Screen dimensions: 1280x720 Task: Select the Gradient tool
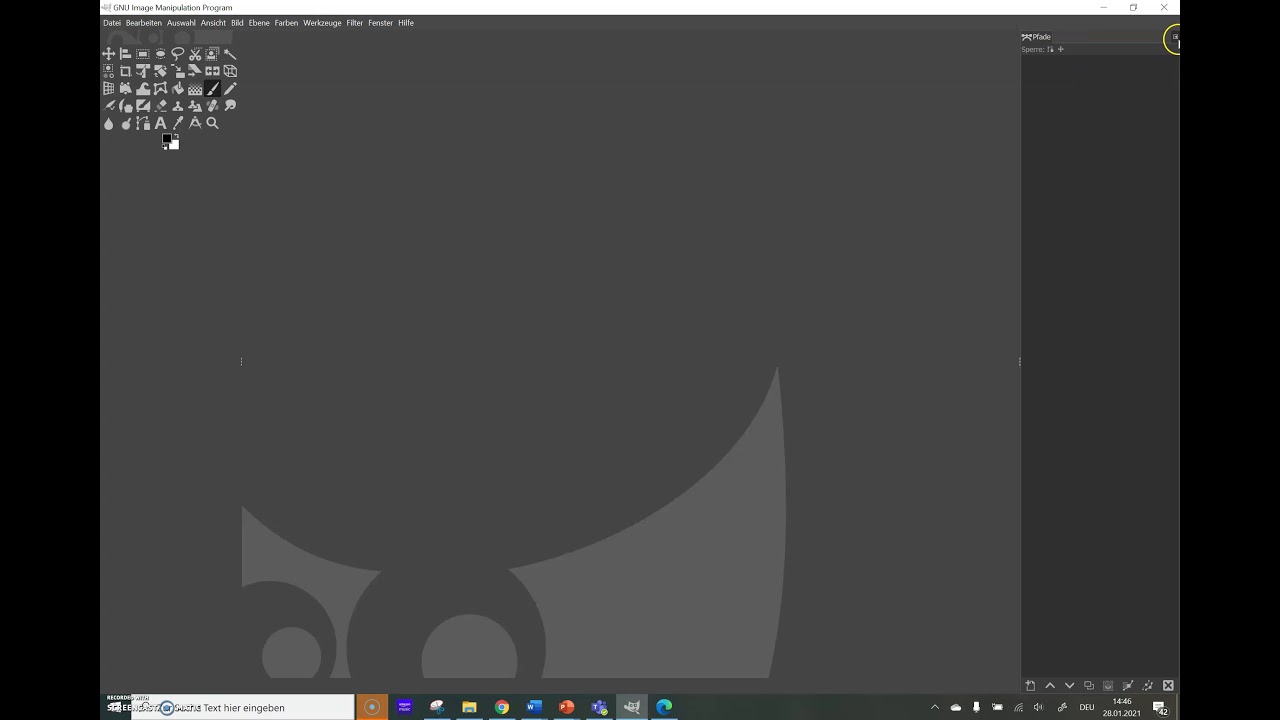click(x=195, y=88)
